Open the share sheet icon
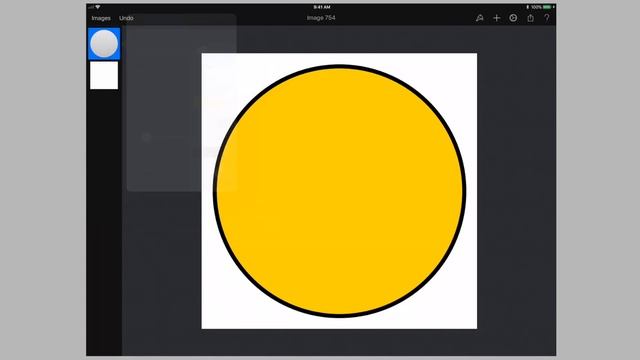 [x=530, y=18]
